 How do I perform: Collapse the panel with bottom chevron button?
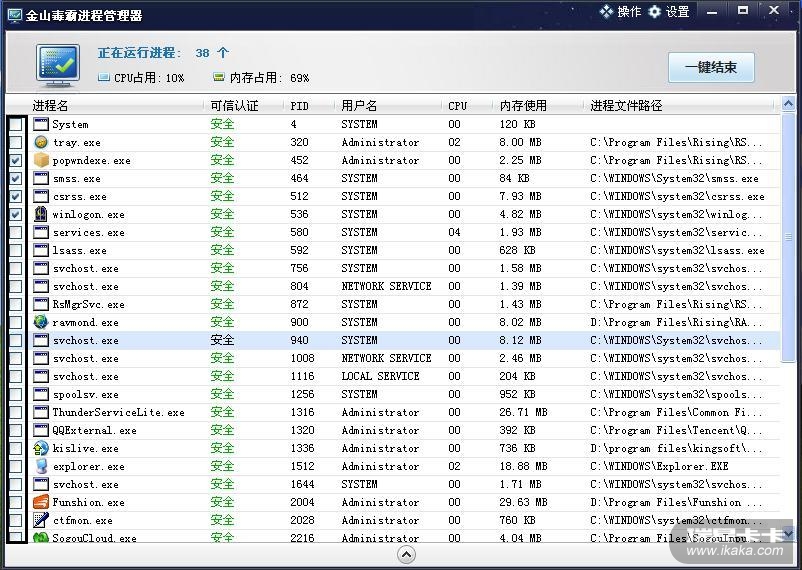pos(406,555)
